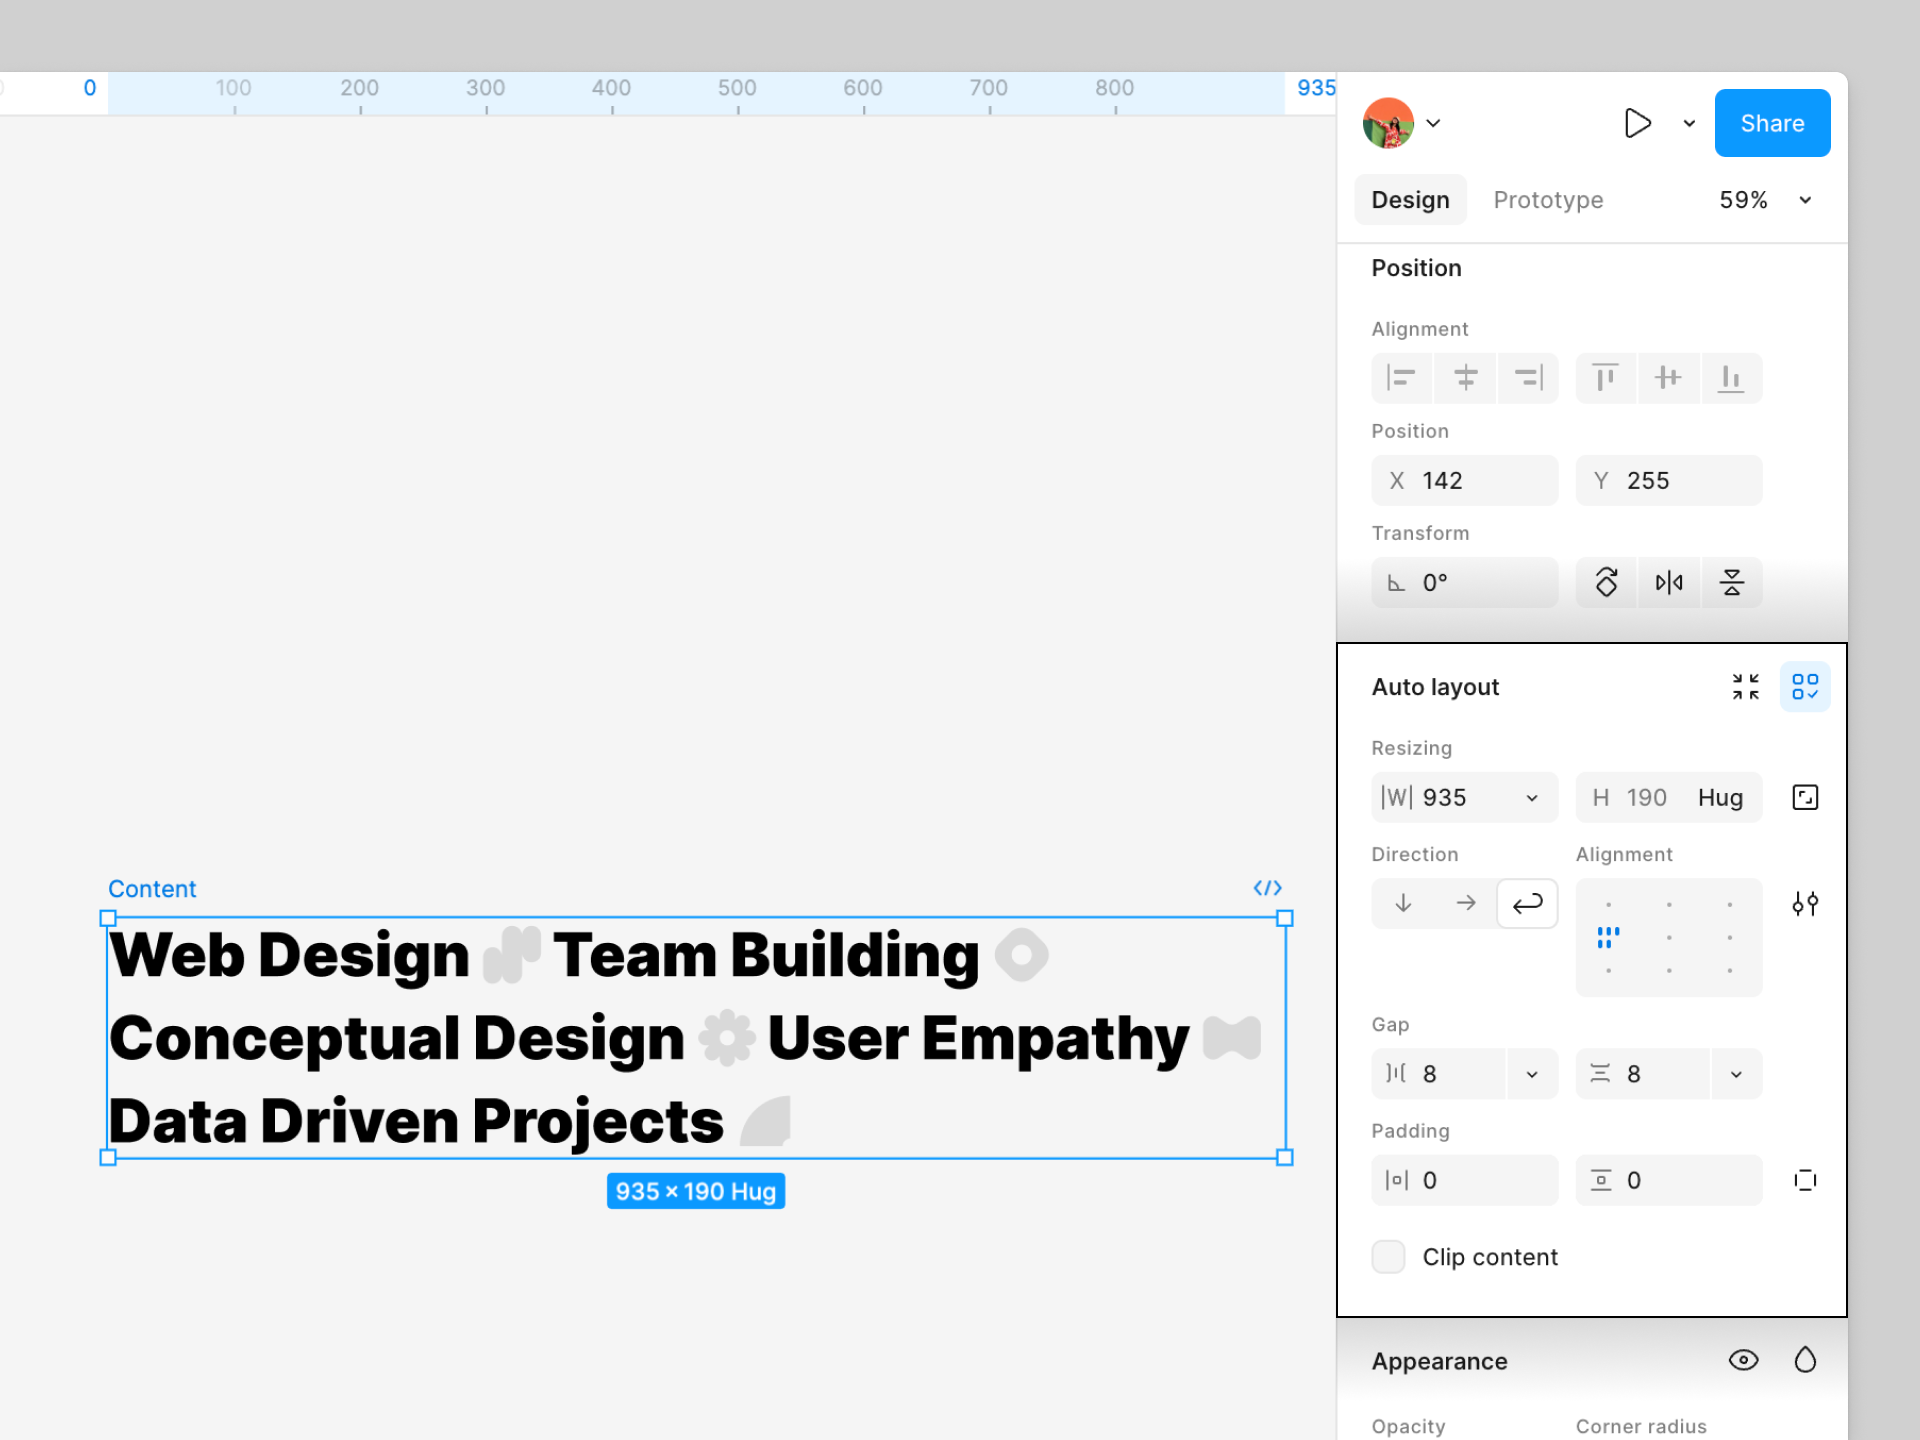
Task: Click Content frame label
Action: (152, 888)
